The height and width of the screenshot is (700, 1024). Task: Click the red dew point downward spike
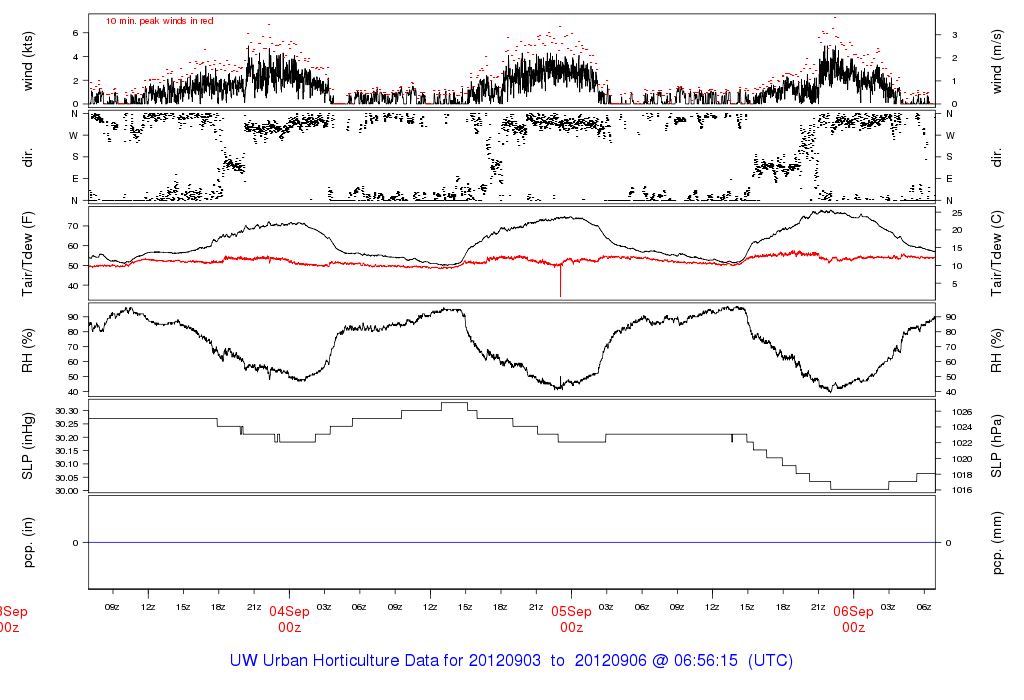(560, 282)
